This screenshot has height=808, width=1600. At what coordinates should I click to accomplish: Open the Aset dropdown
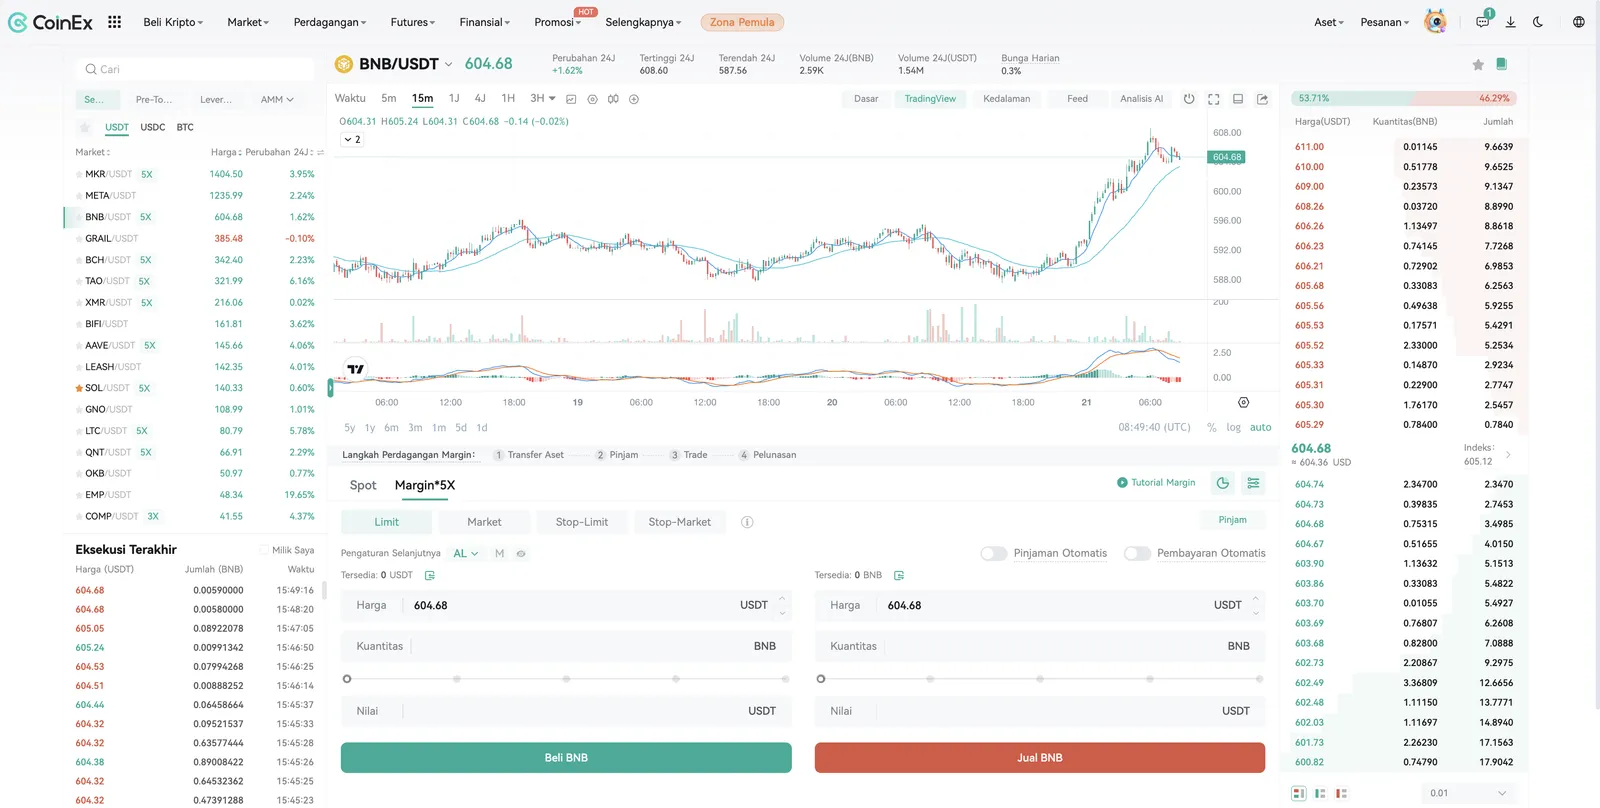click(1329, 22)
